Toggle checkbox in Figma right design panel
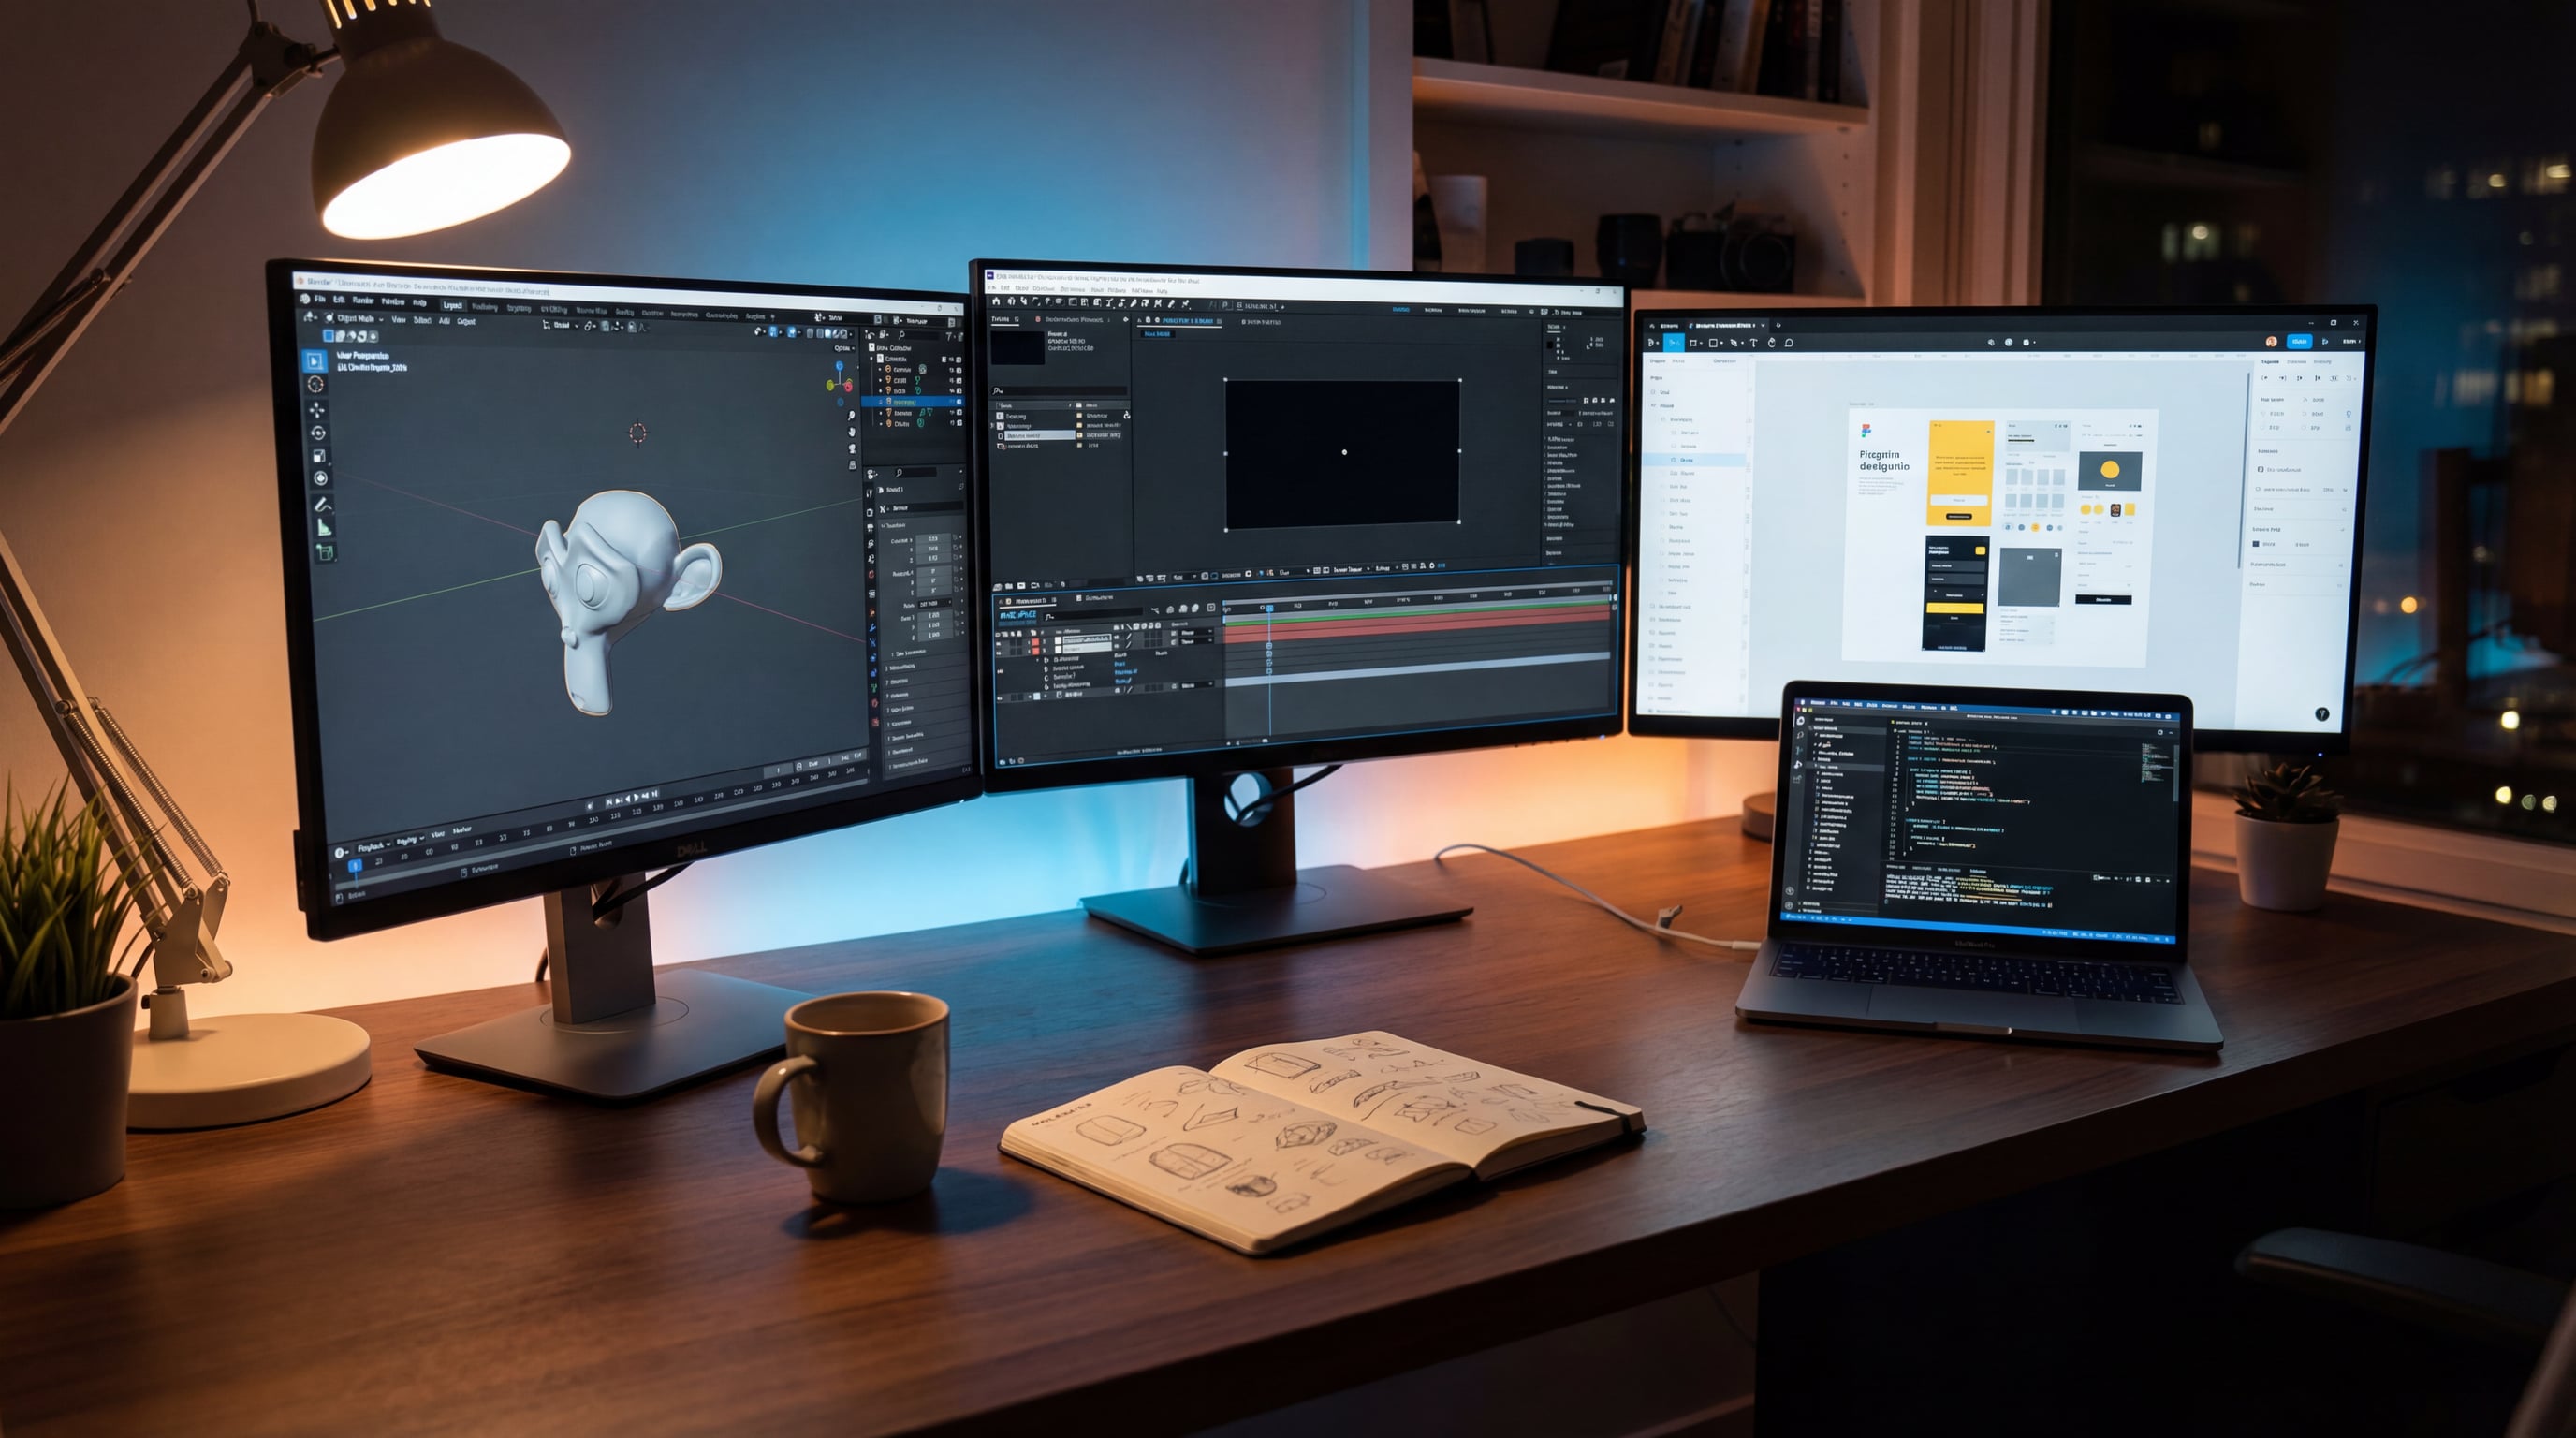This screenshot has height=1438, width=2576. click(2260, 469)
